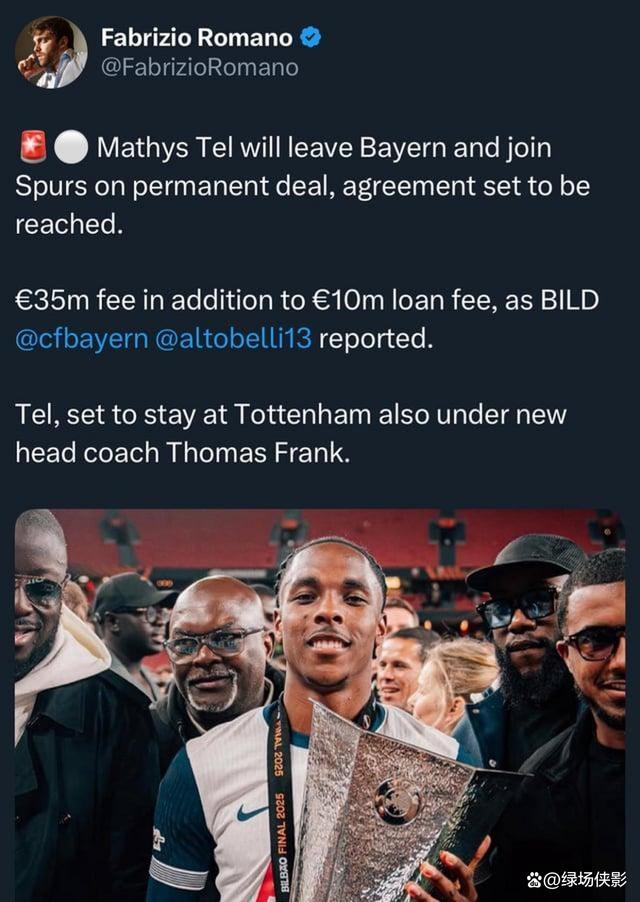This screenshot has height=902, width=640.
Task: Open the attached photo of Mathys Tel
Action: point(320,705)
